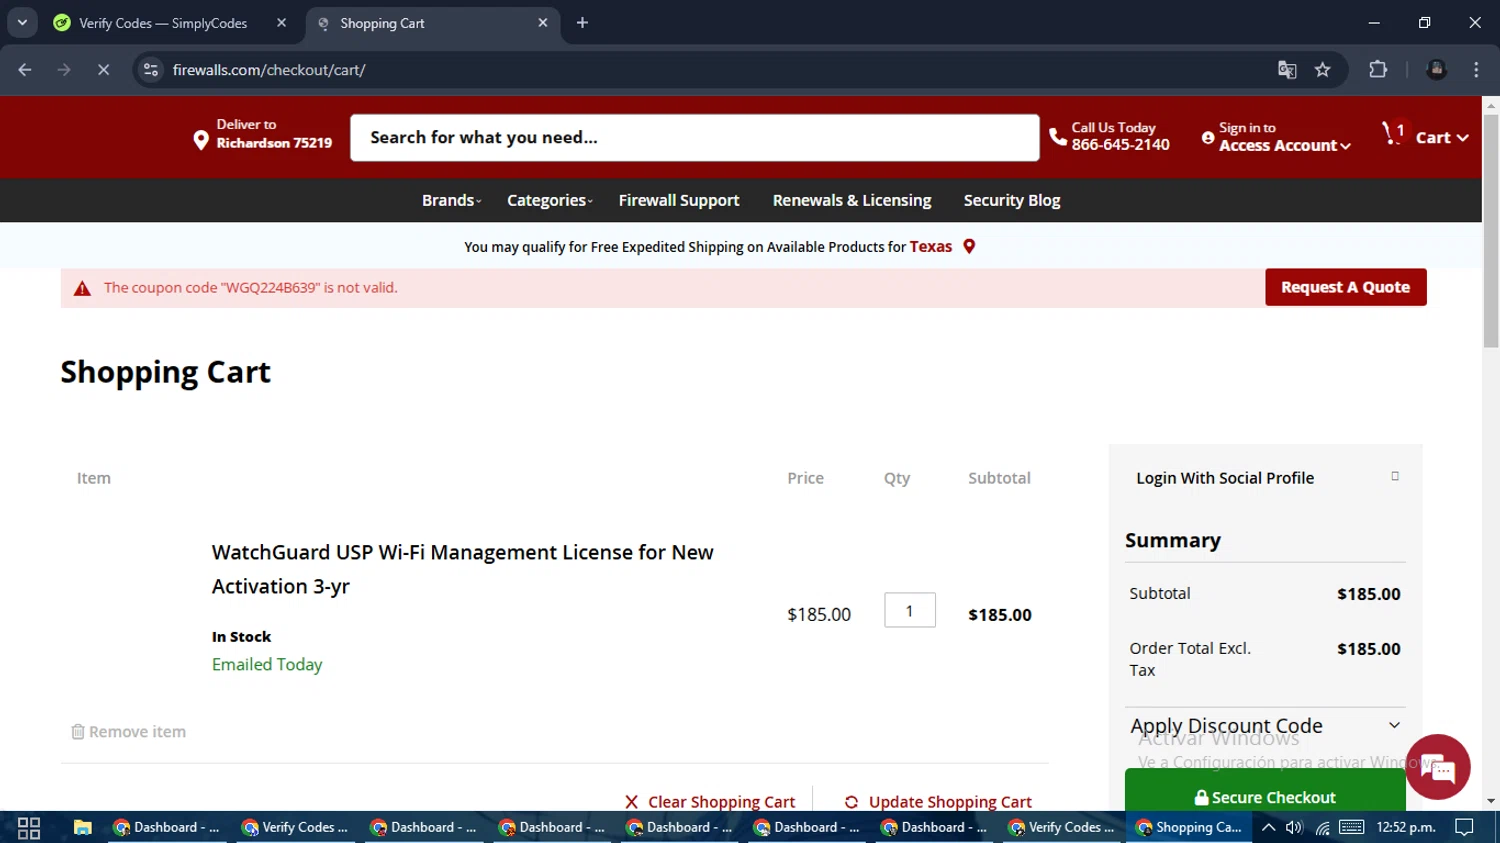1500x843 pixels.
Task: Open the WatchGuard USP Wi-Fi license product link
Action: [x=462, y=569]
